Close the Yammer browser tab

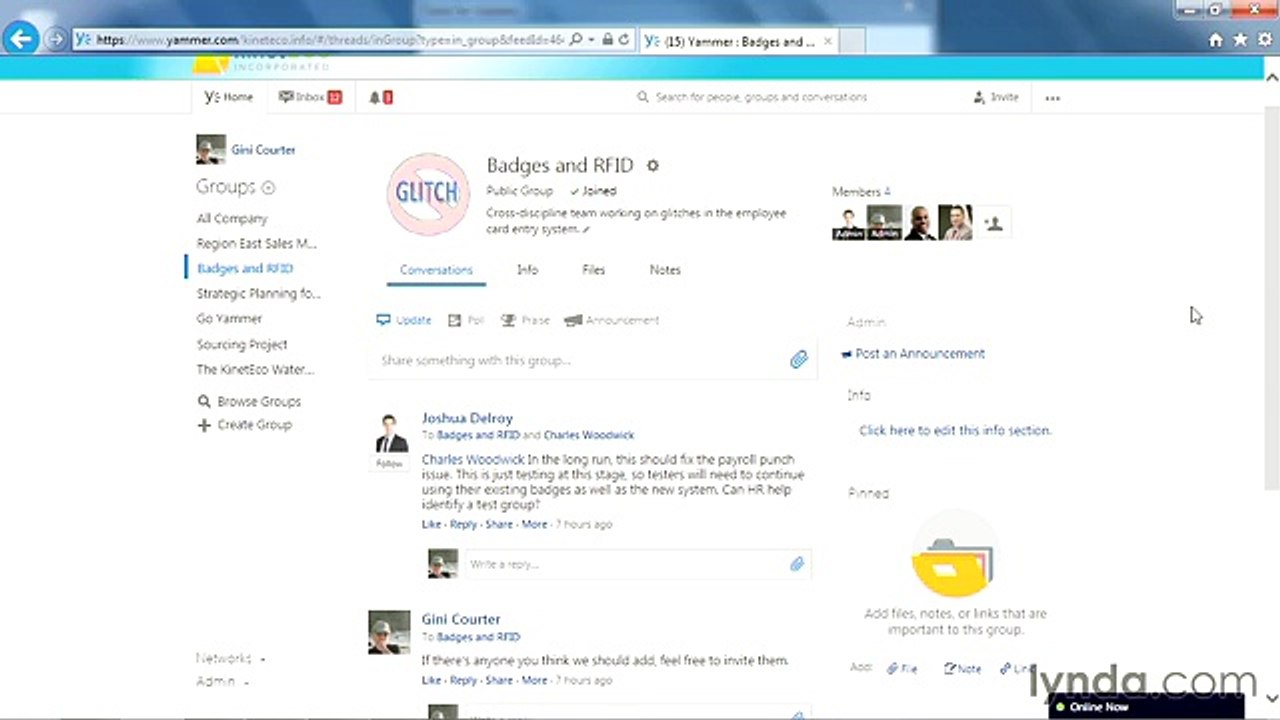coord(828,41)
